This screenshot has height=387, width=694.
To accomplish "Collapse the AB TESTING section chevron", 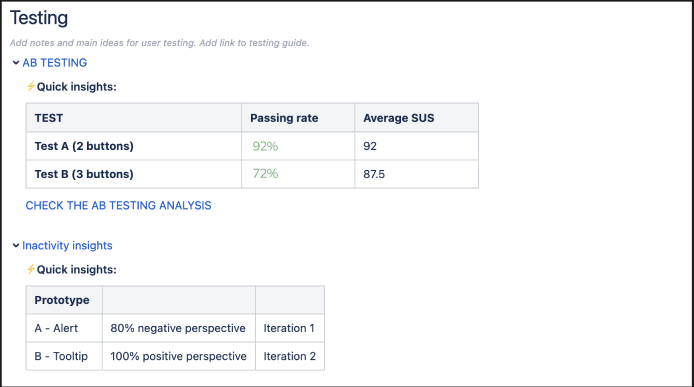I will tap(16, 63).
